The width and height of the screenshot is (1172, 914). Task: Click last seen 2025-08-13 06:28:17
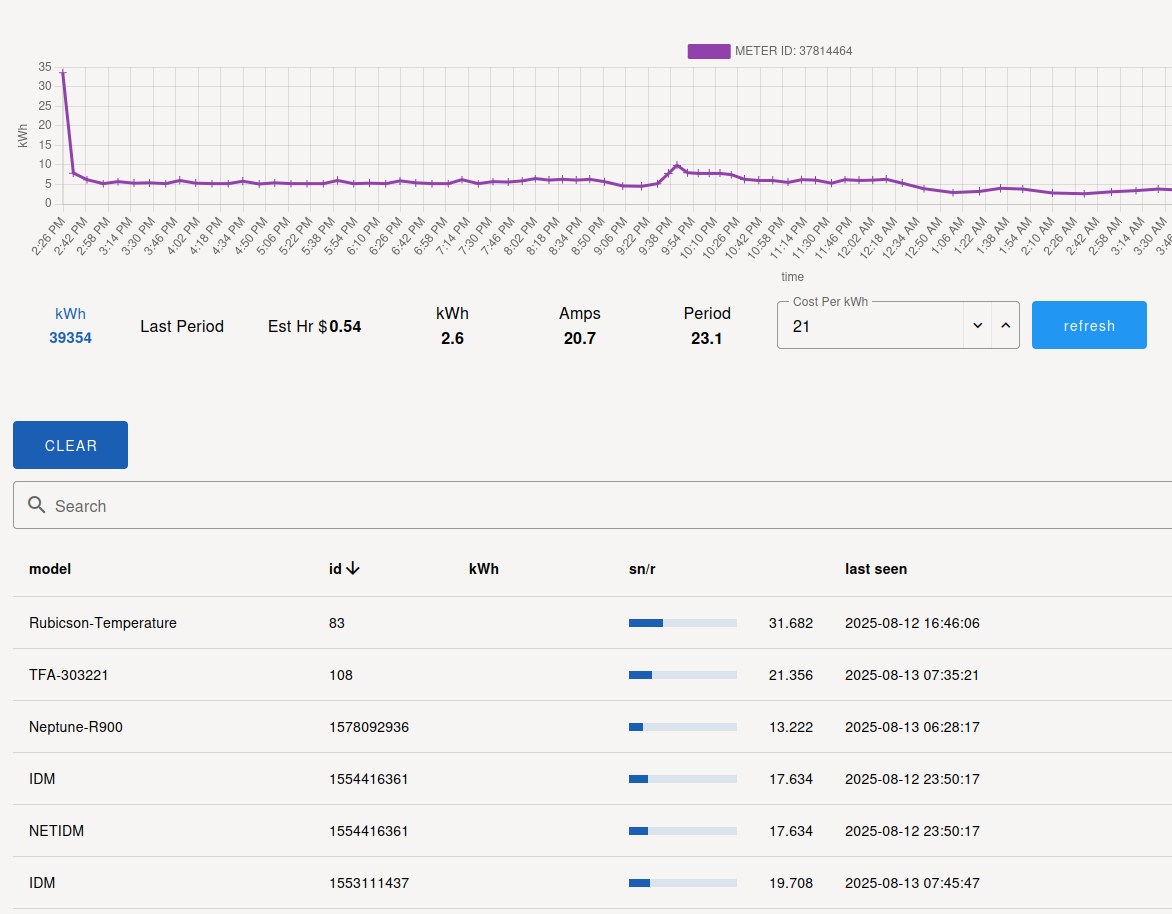(x=912, y=727)
